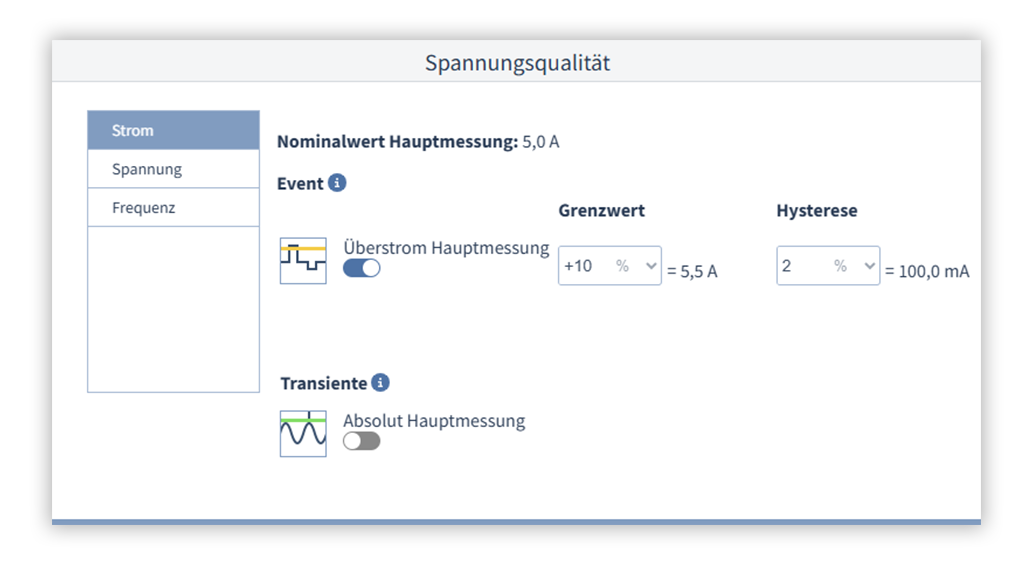Open the Hysterese unit dropdown
The width and height of the screenshot is (1032, 565).
(854, 266)
